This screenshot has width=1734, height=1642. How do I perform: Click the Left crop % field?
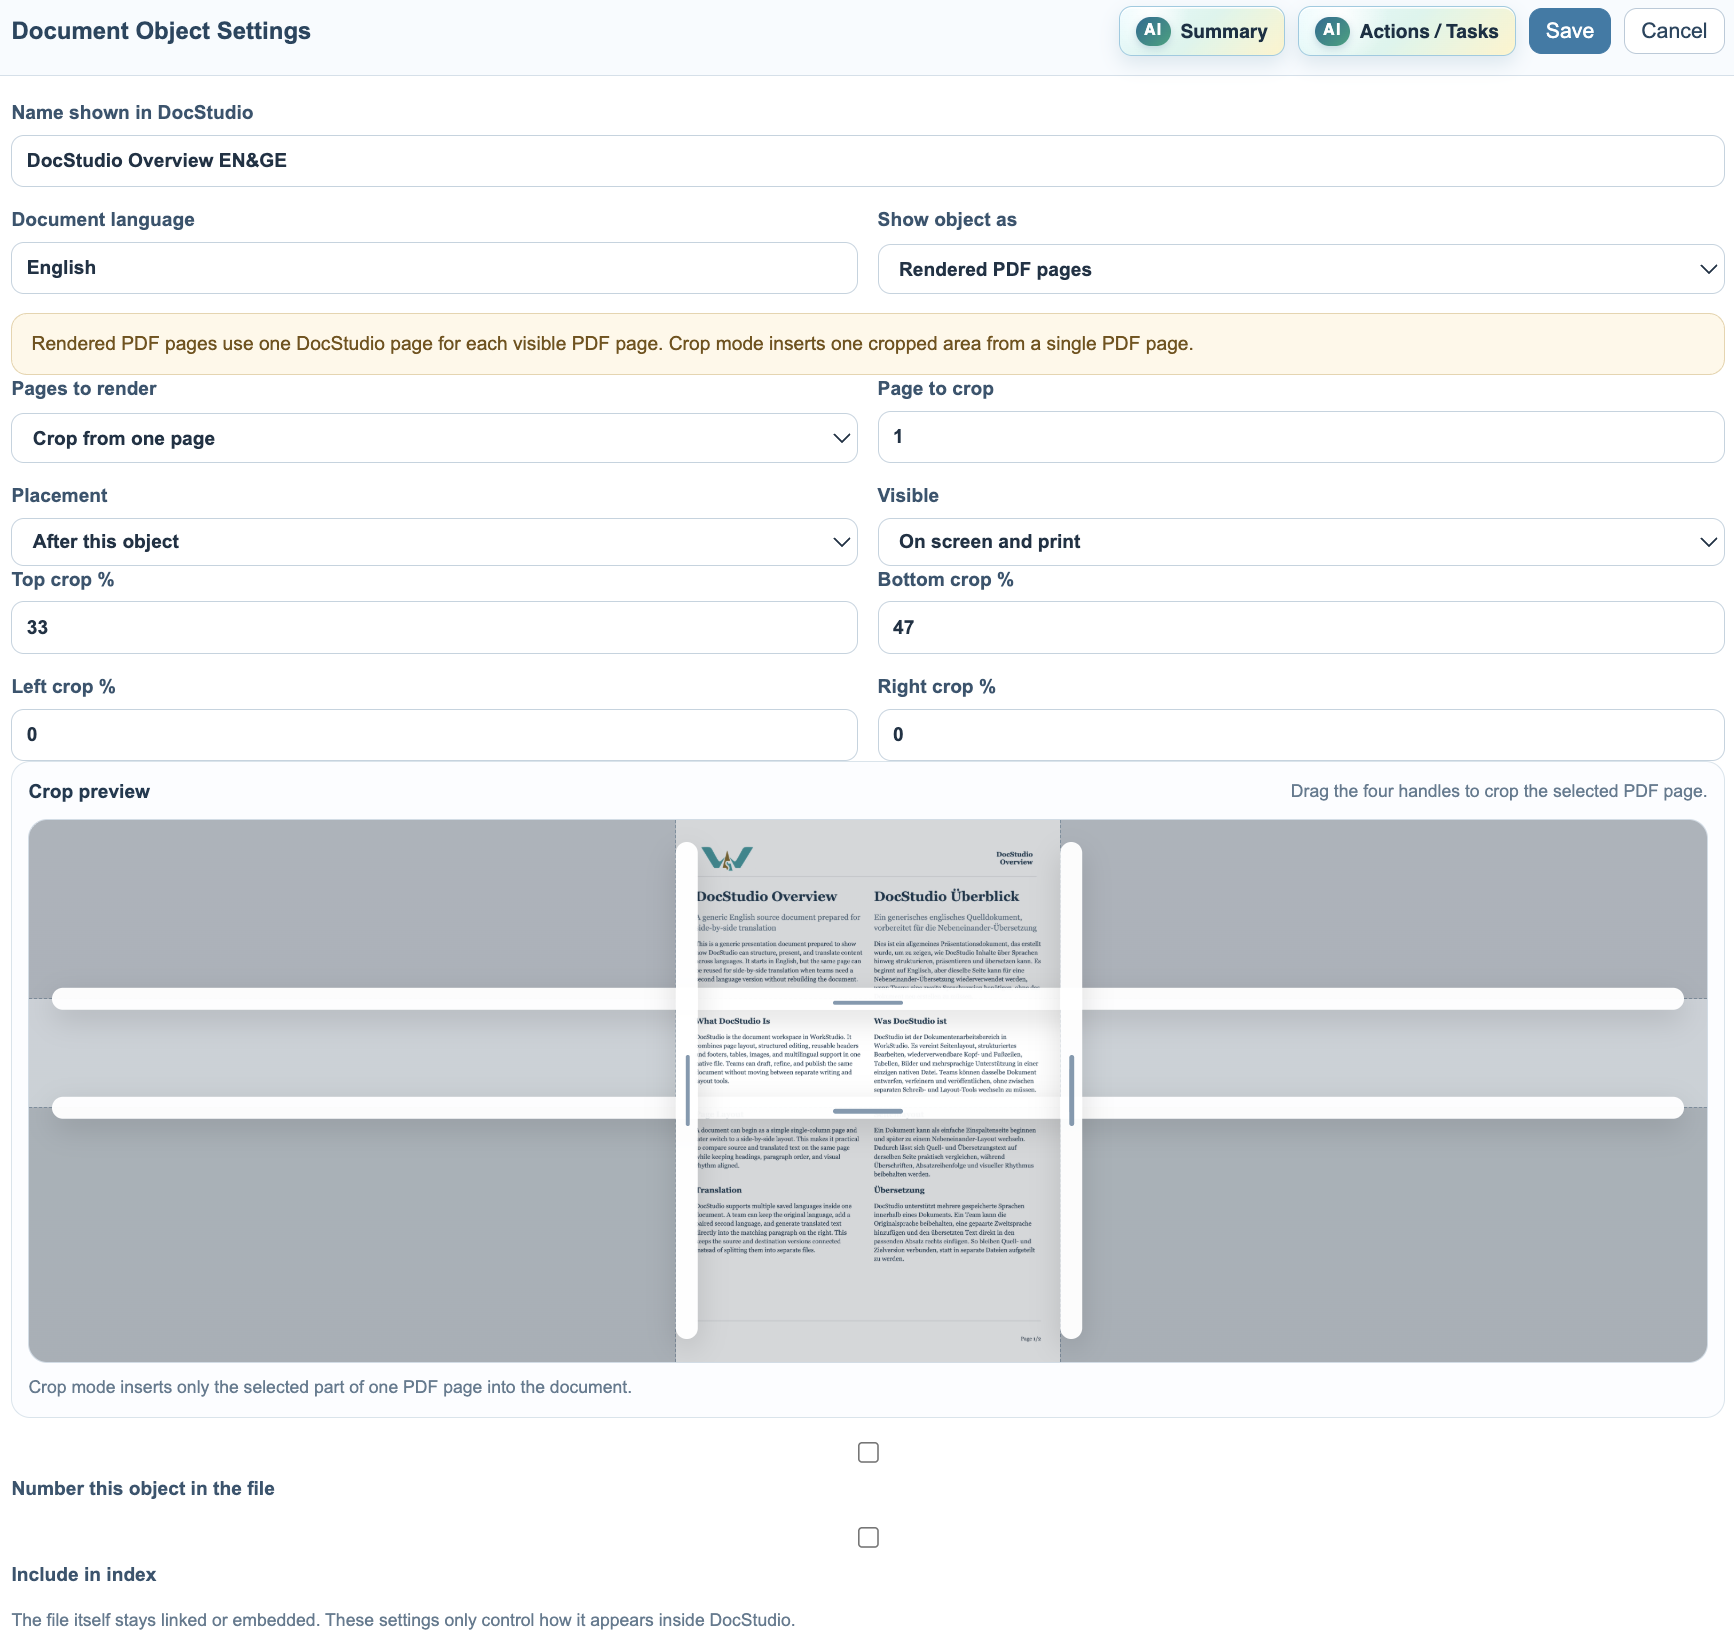pyautogui.click(x=434, y=735)
